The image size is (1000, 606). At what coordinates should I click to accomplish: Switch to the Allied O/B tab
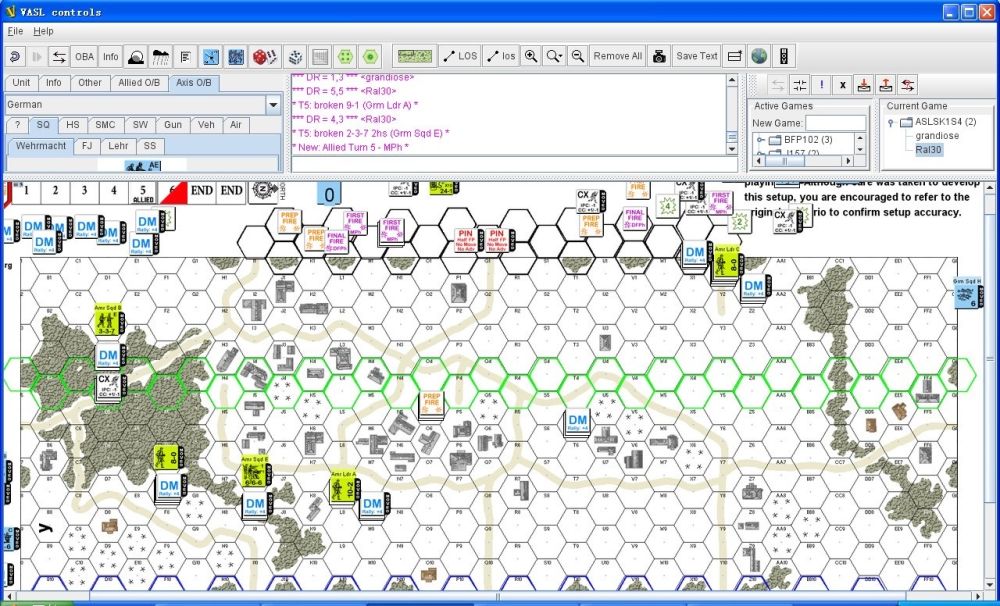(139, 82)
